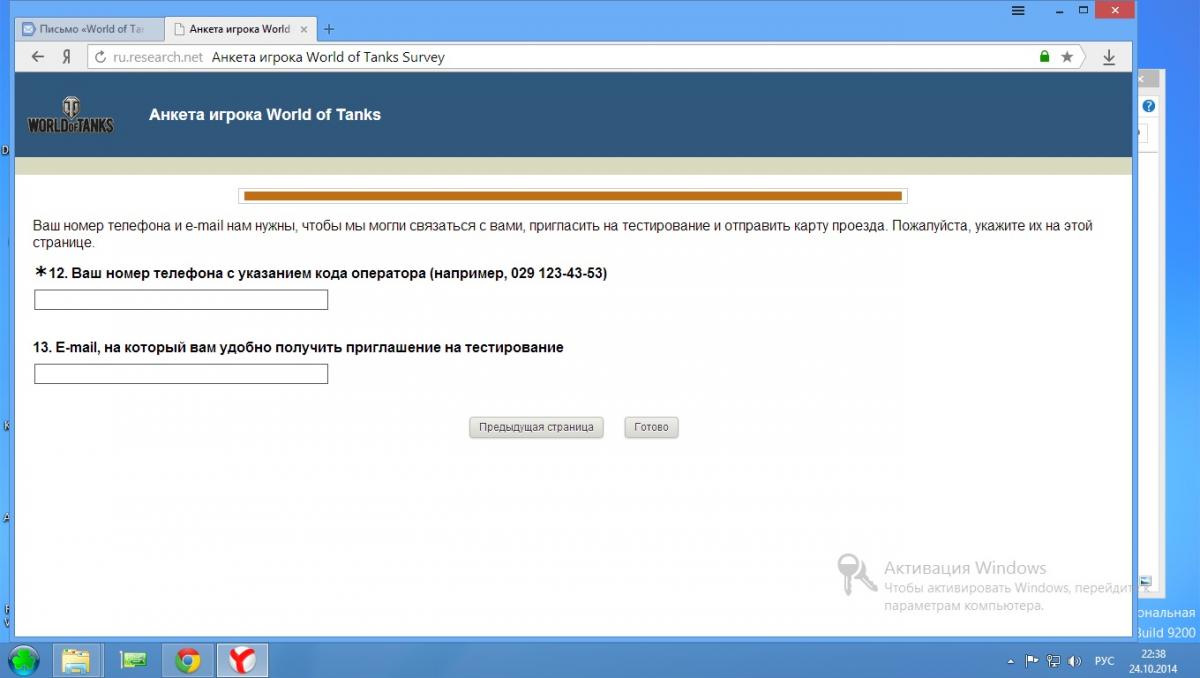
Task: Open the volume speaker tray icon
Action: 1075,661
